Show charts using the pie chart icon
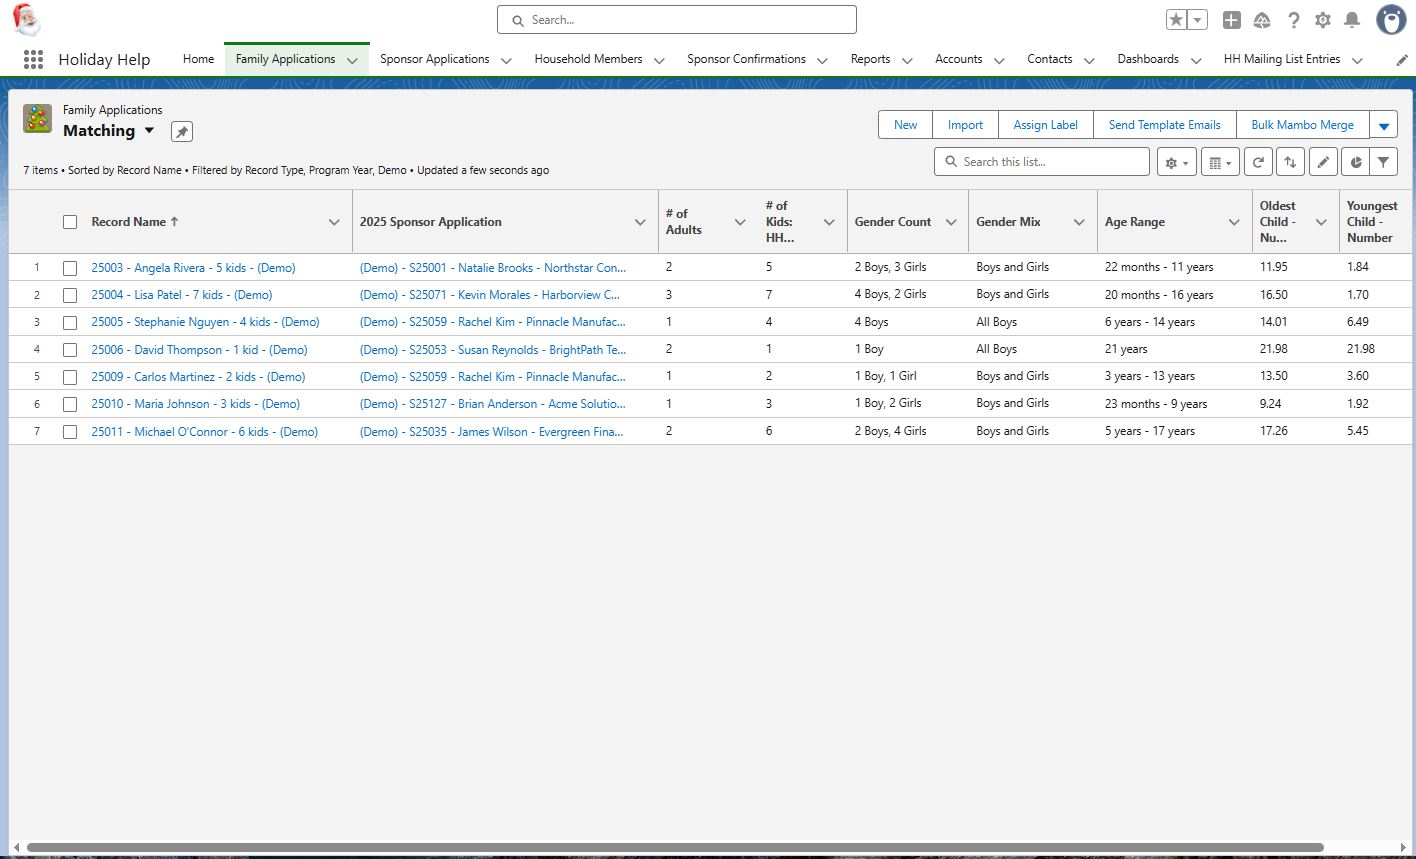 1355,162
